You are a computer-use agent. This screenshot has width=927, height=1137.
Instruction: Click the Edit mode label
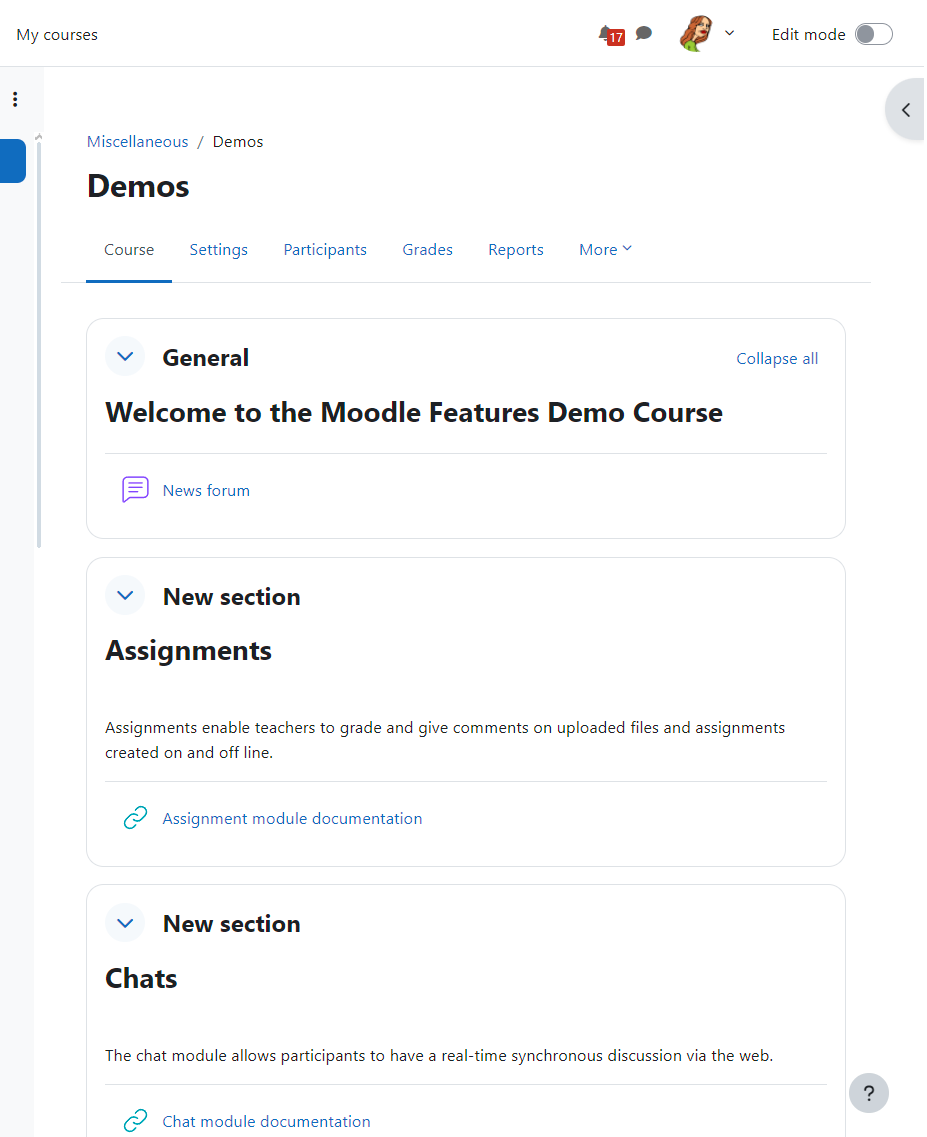pos(809,34)
